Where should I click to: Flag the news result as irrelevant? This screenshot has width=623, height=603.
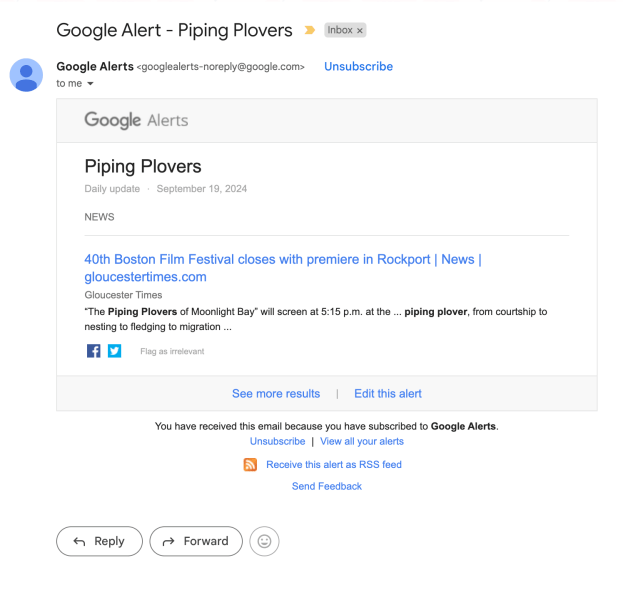pyautogui.click(x=172, y=352)
